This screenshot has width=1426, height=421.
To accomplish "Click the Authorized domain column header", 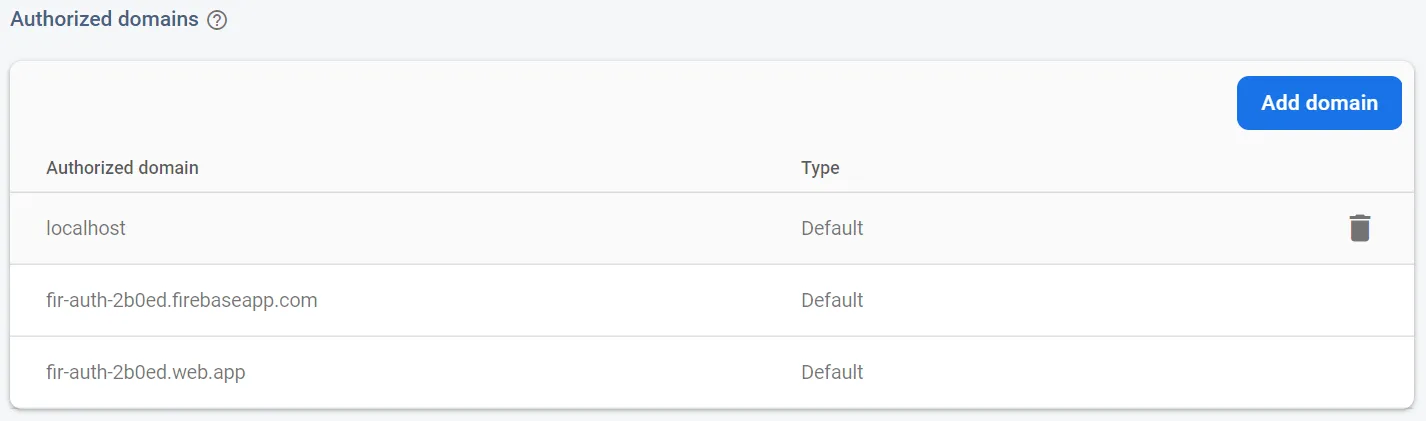I will click(x=122, y=168).
